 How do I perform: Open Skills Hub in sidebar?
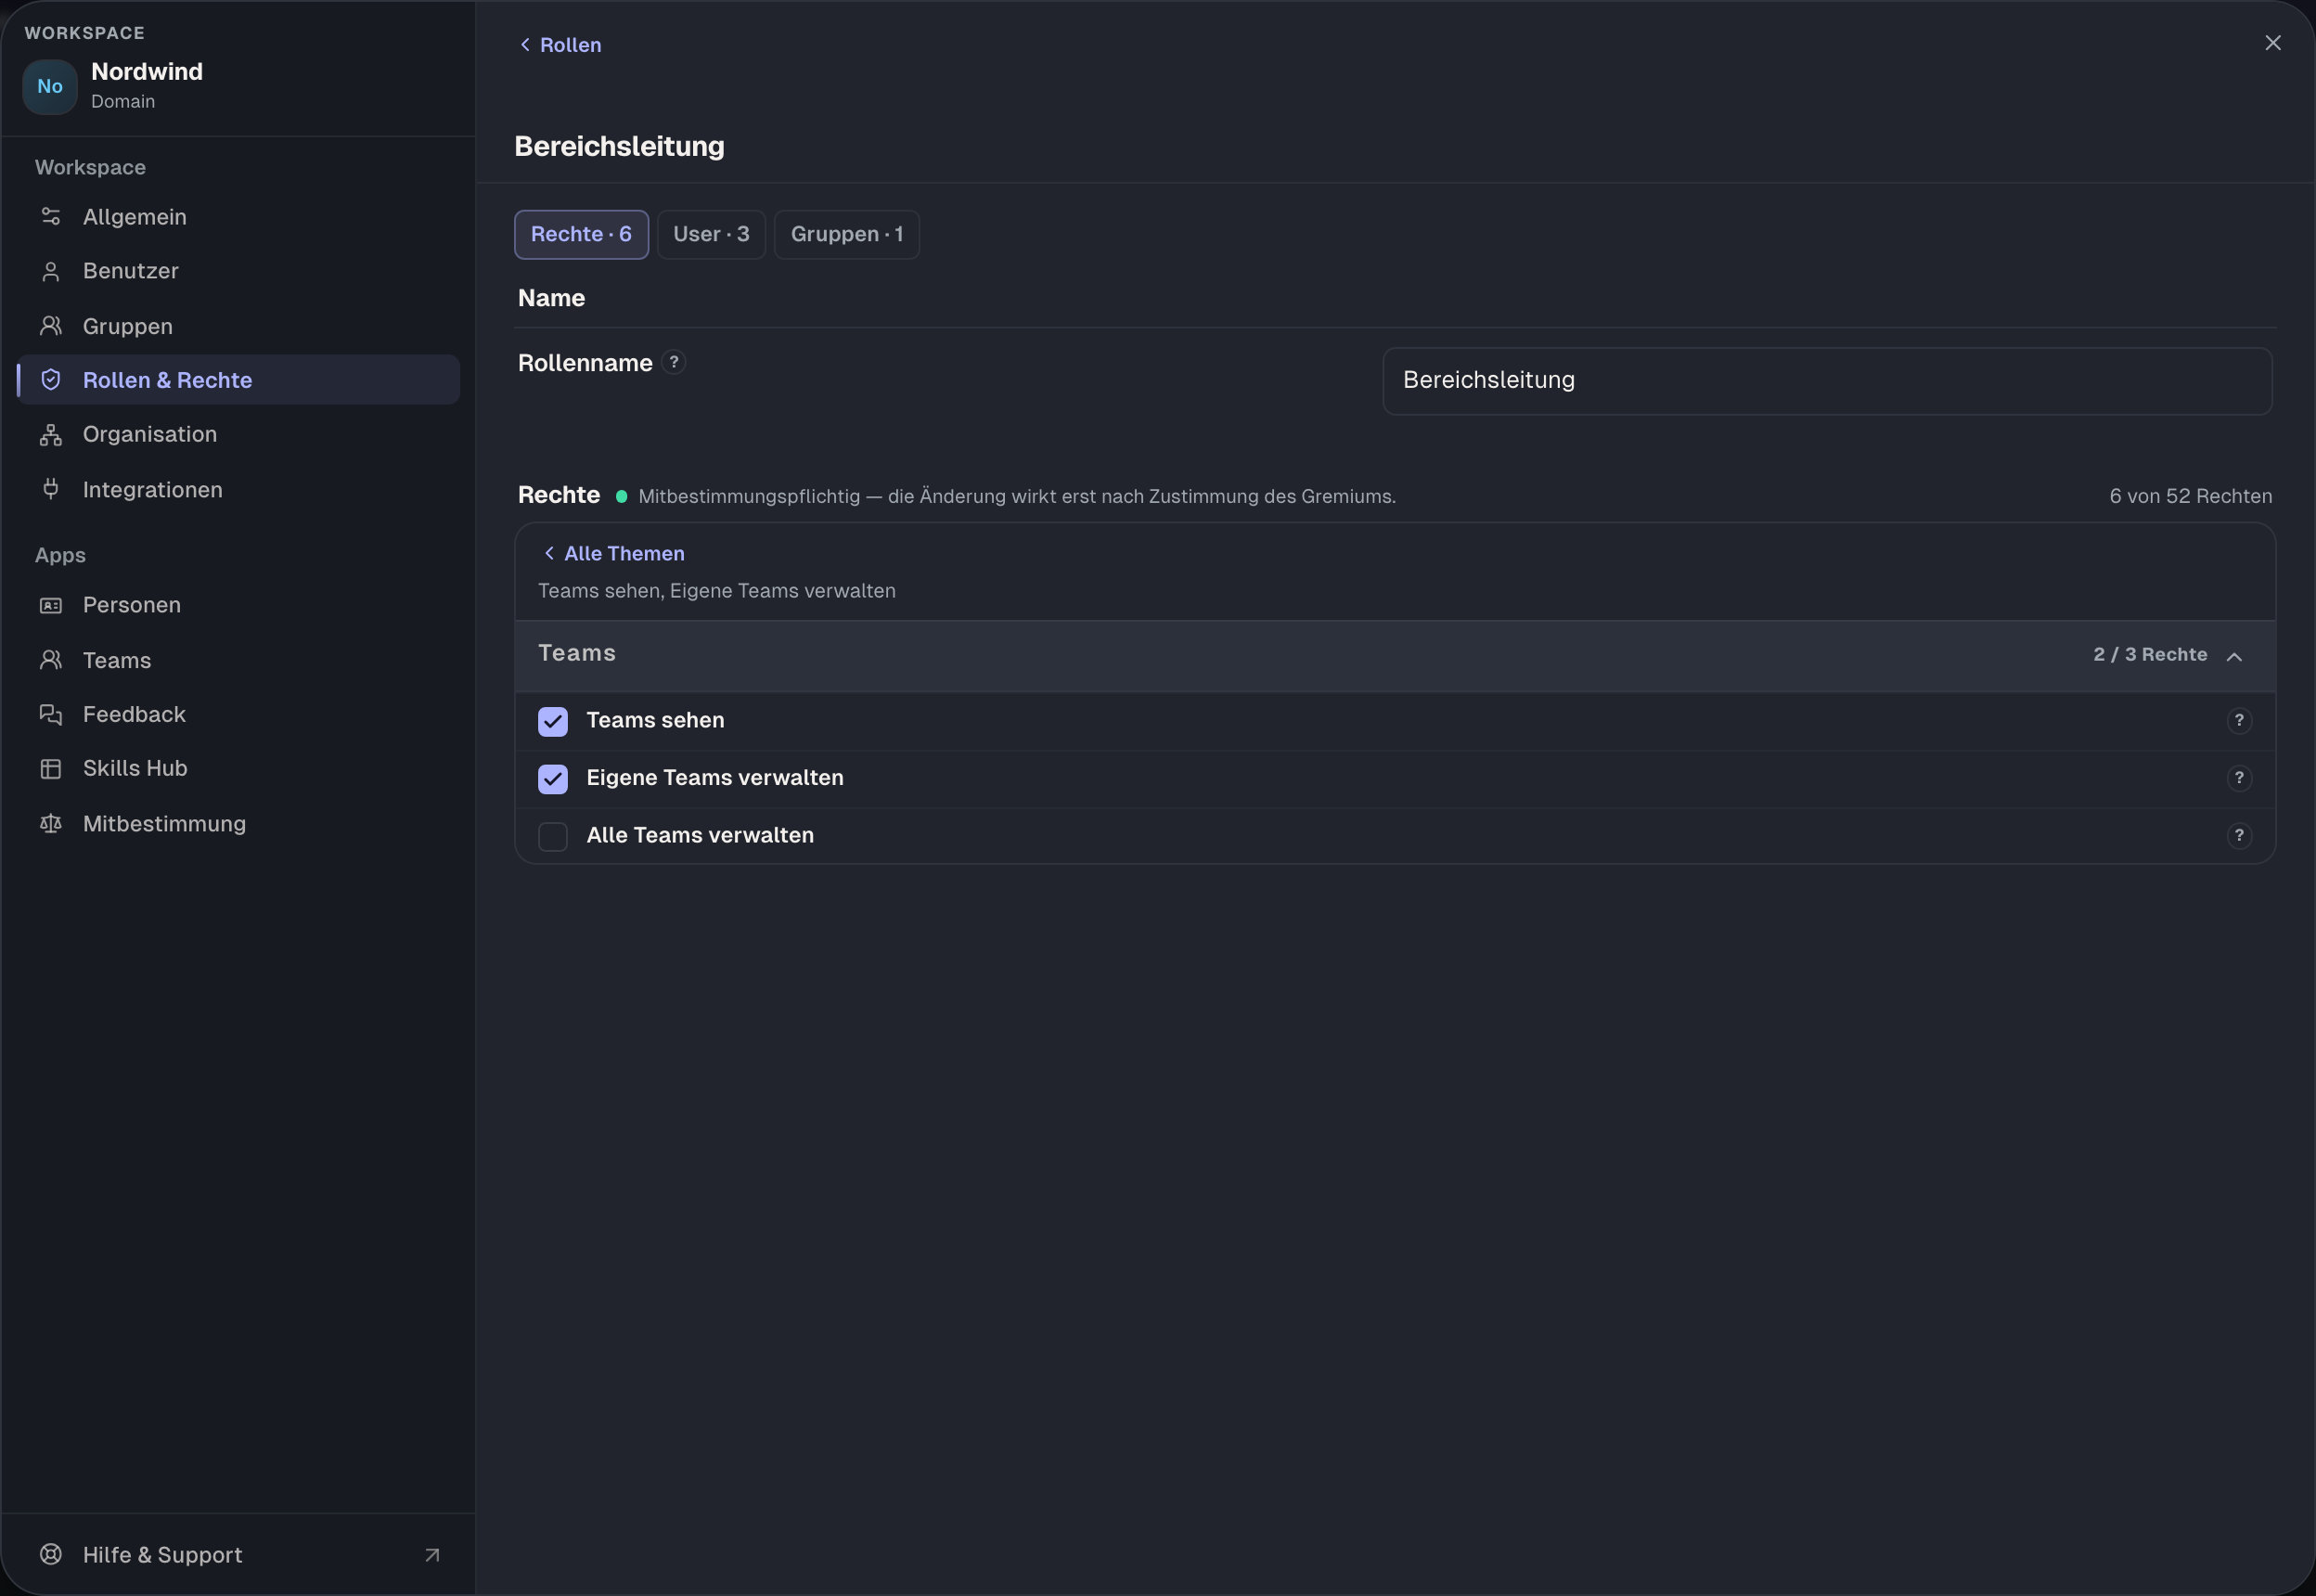(238, 768)
